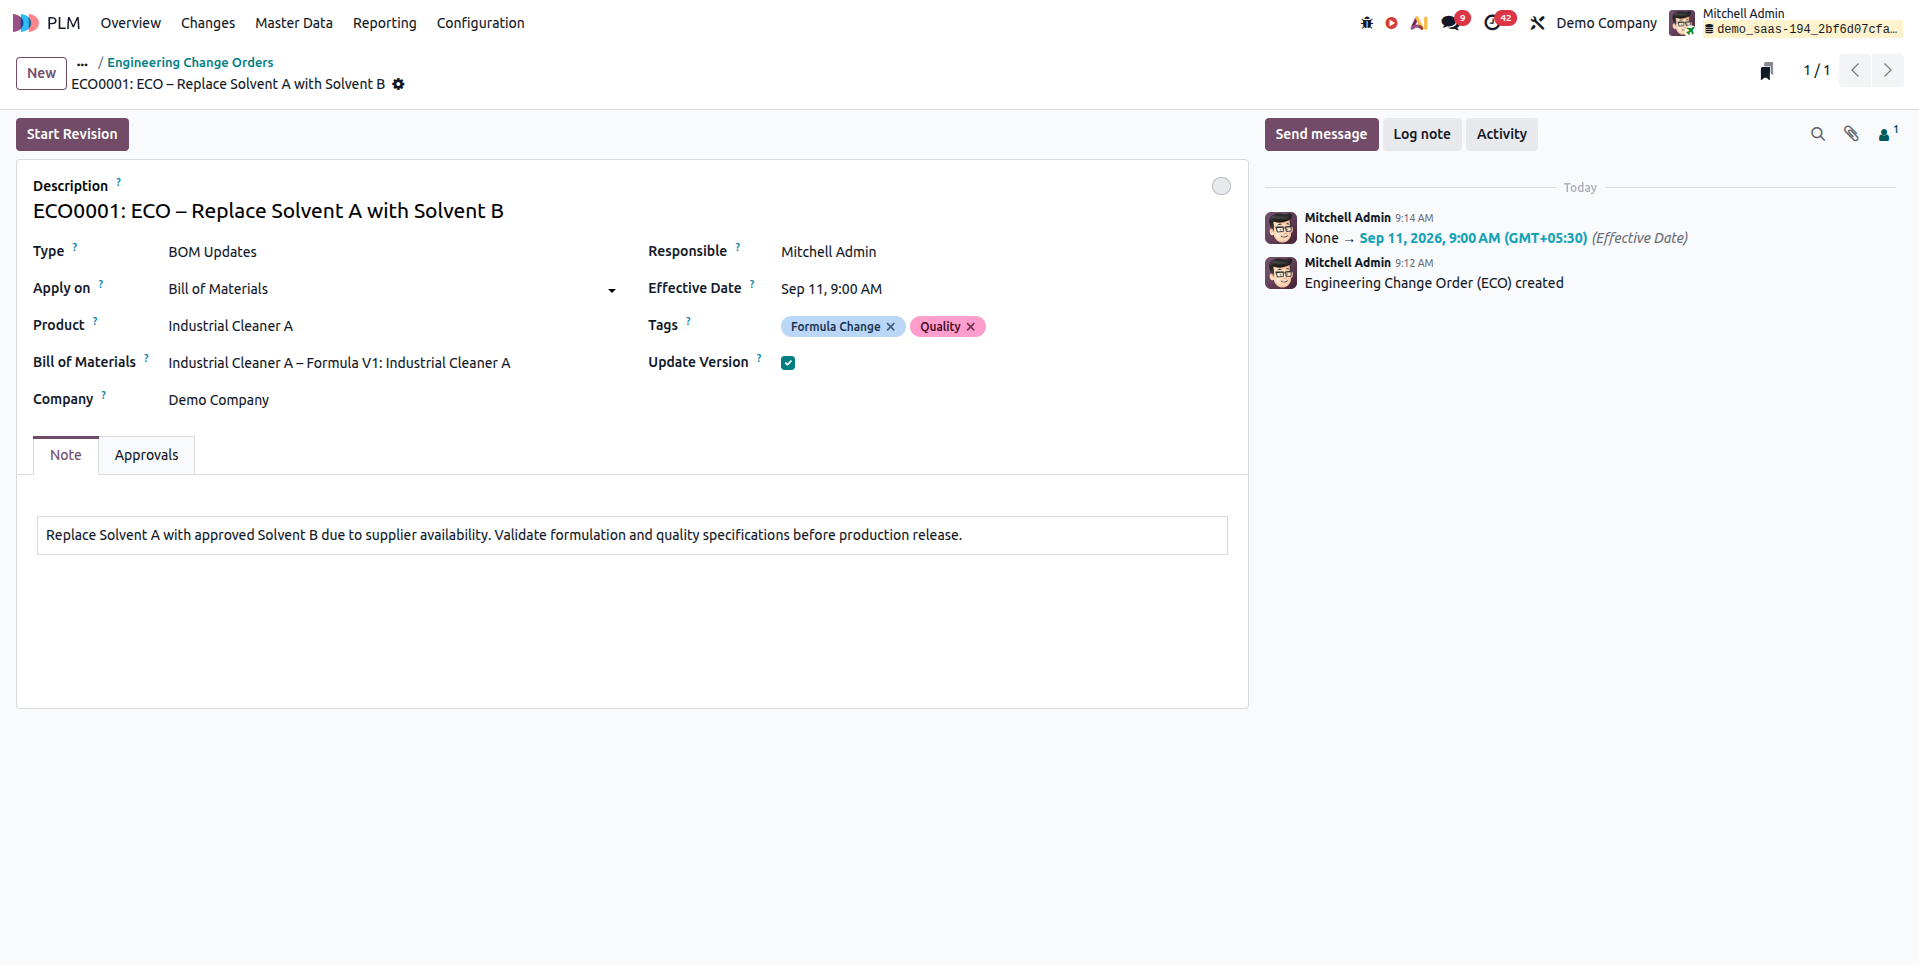Search messages in the chatter

pos(1818,134)
